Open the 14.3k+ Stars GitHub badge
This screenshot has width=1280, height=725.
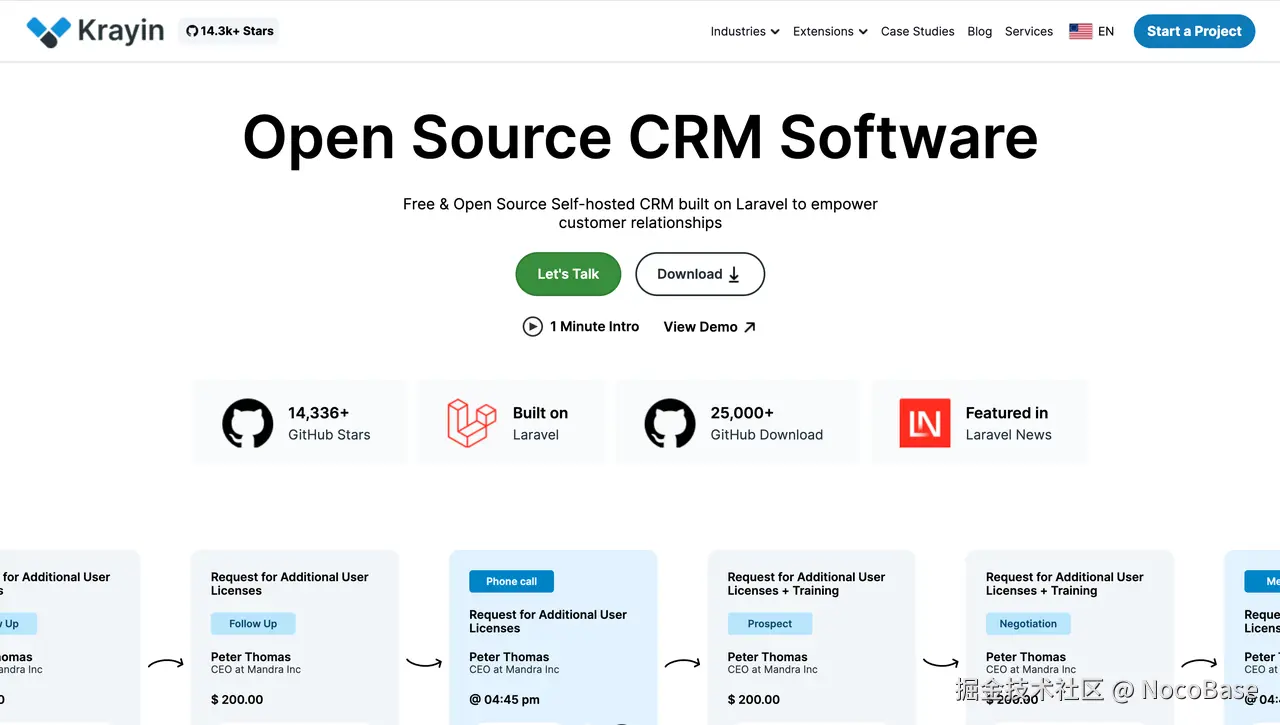tap(230, 31)
